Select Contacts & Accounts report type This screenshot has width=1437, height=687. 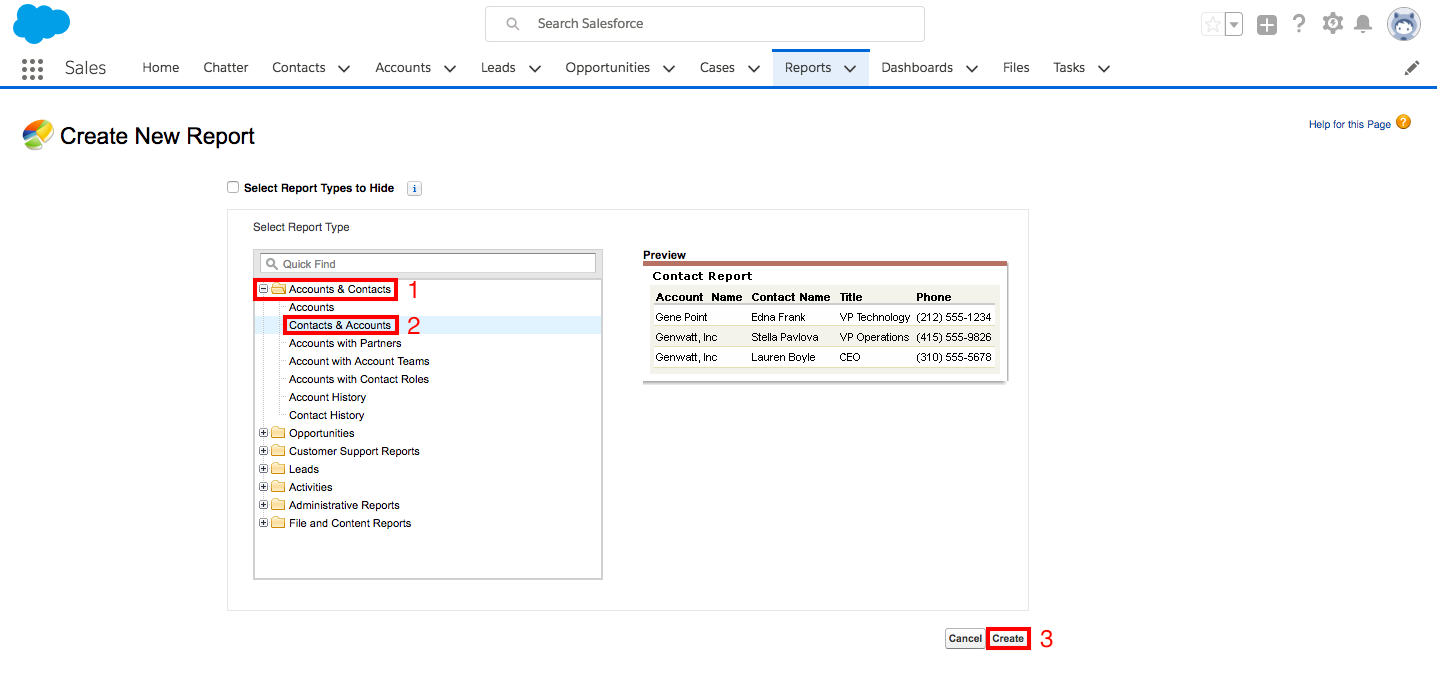(x=340, y=325)
